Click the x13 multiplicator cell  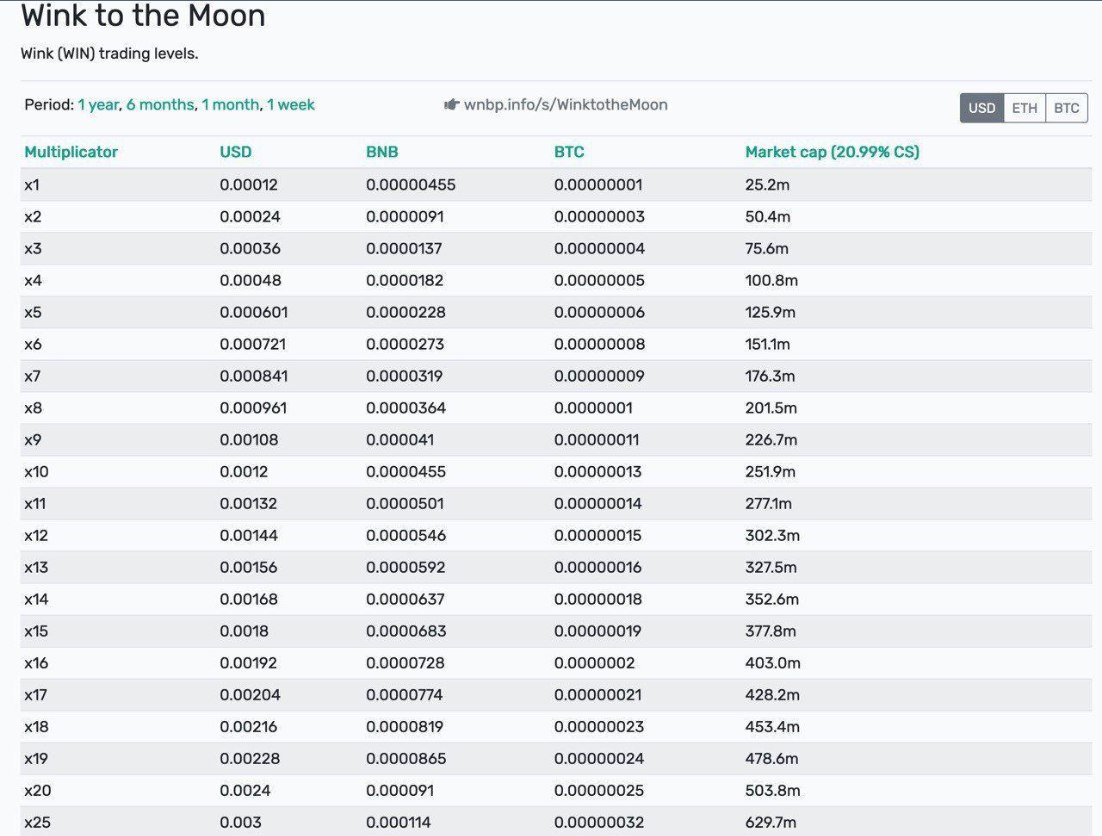pos(36,567)
